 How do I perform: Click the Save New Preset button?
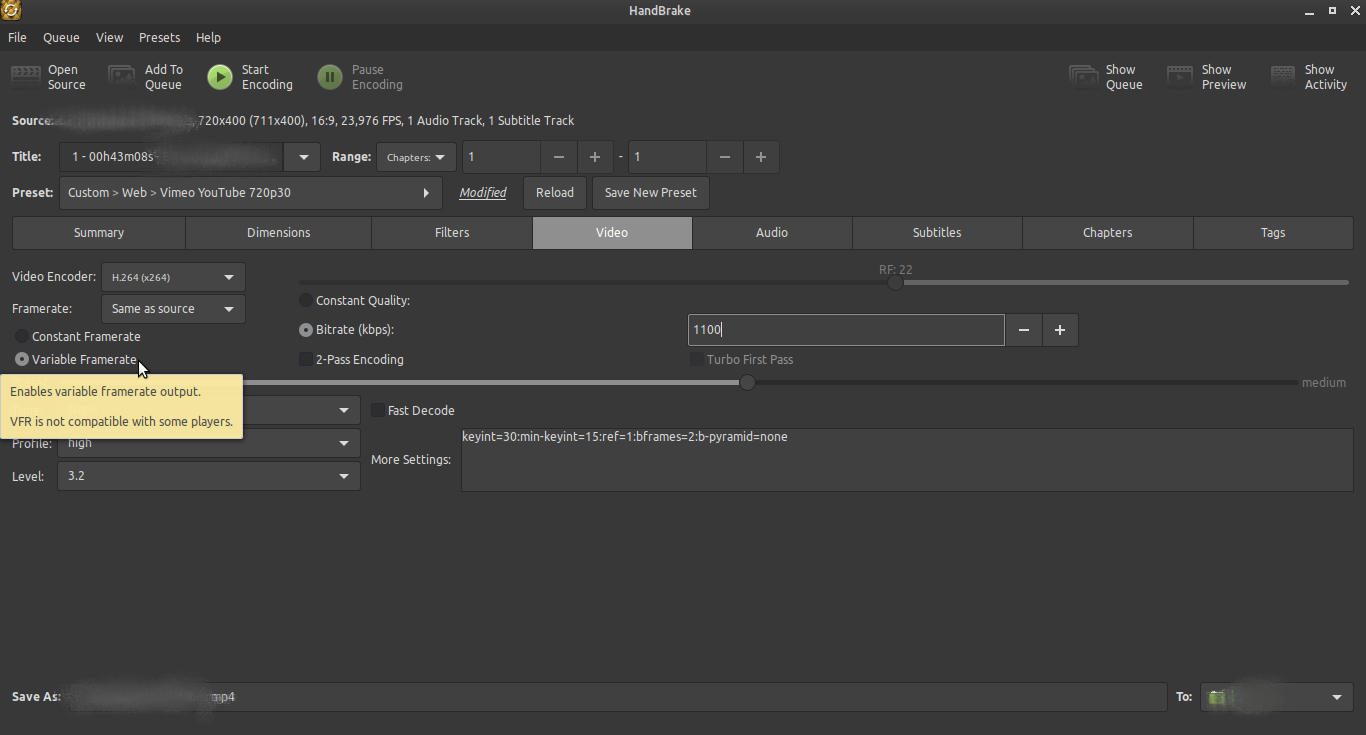[650, 193]
